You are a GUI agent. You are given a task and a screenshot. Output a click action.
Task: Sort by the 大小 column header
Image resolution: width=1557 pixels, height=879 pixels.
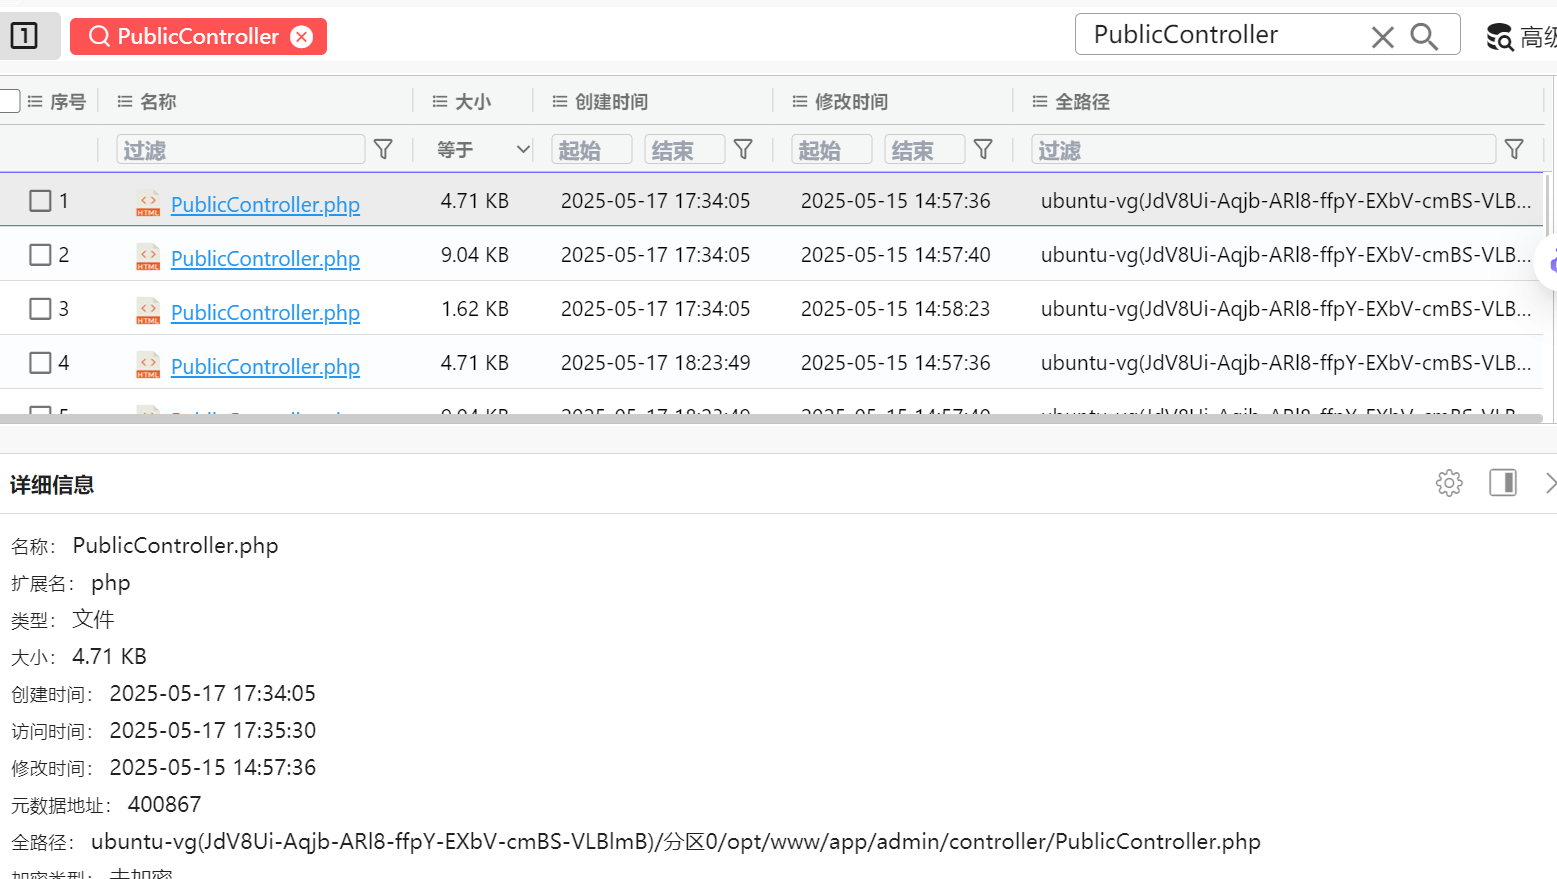point(473,102)
